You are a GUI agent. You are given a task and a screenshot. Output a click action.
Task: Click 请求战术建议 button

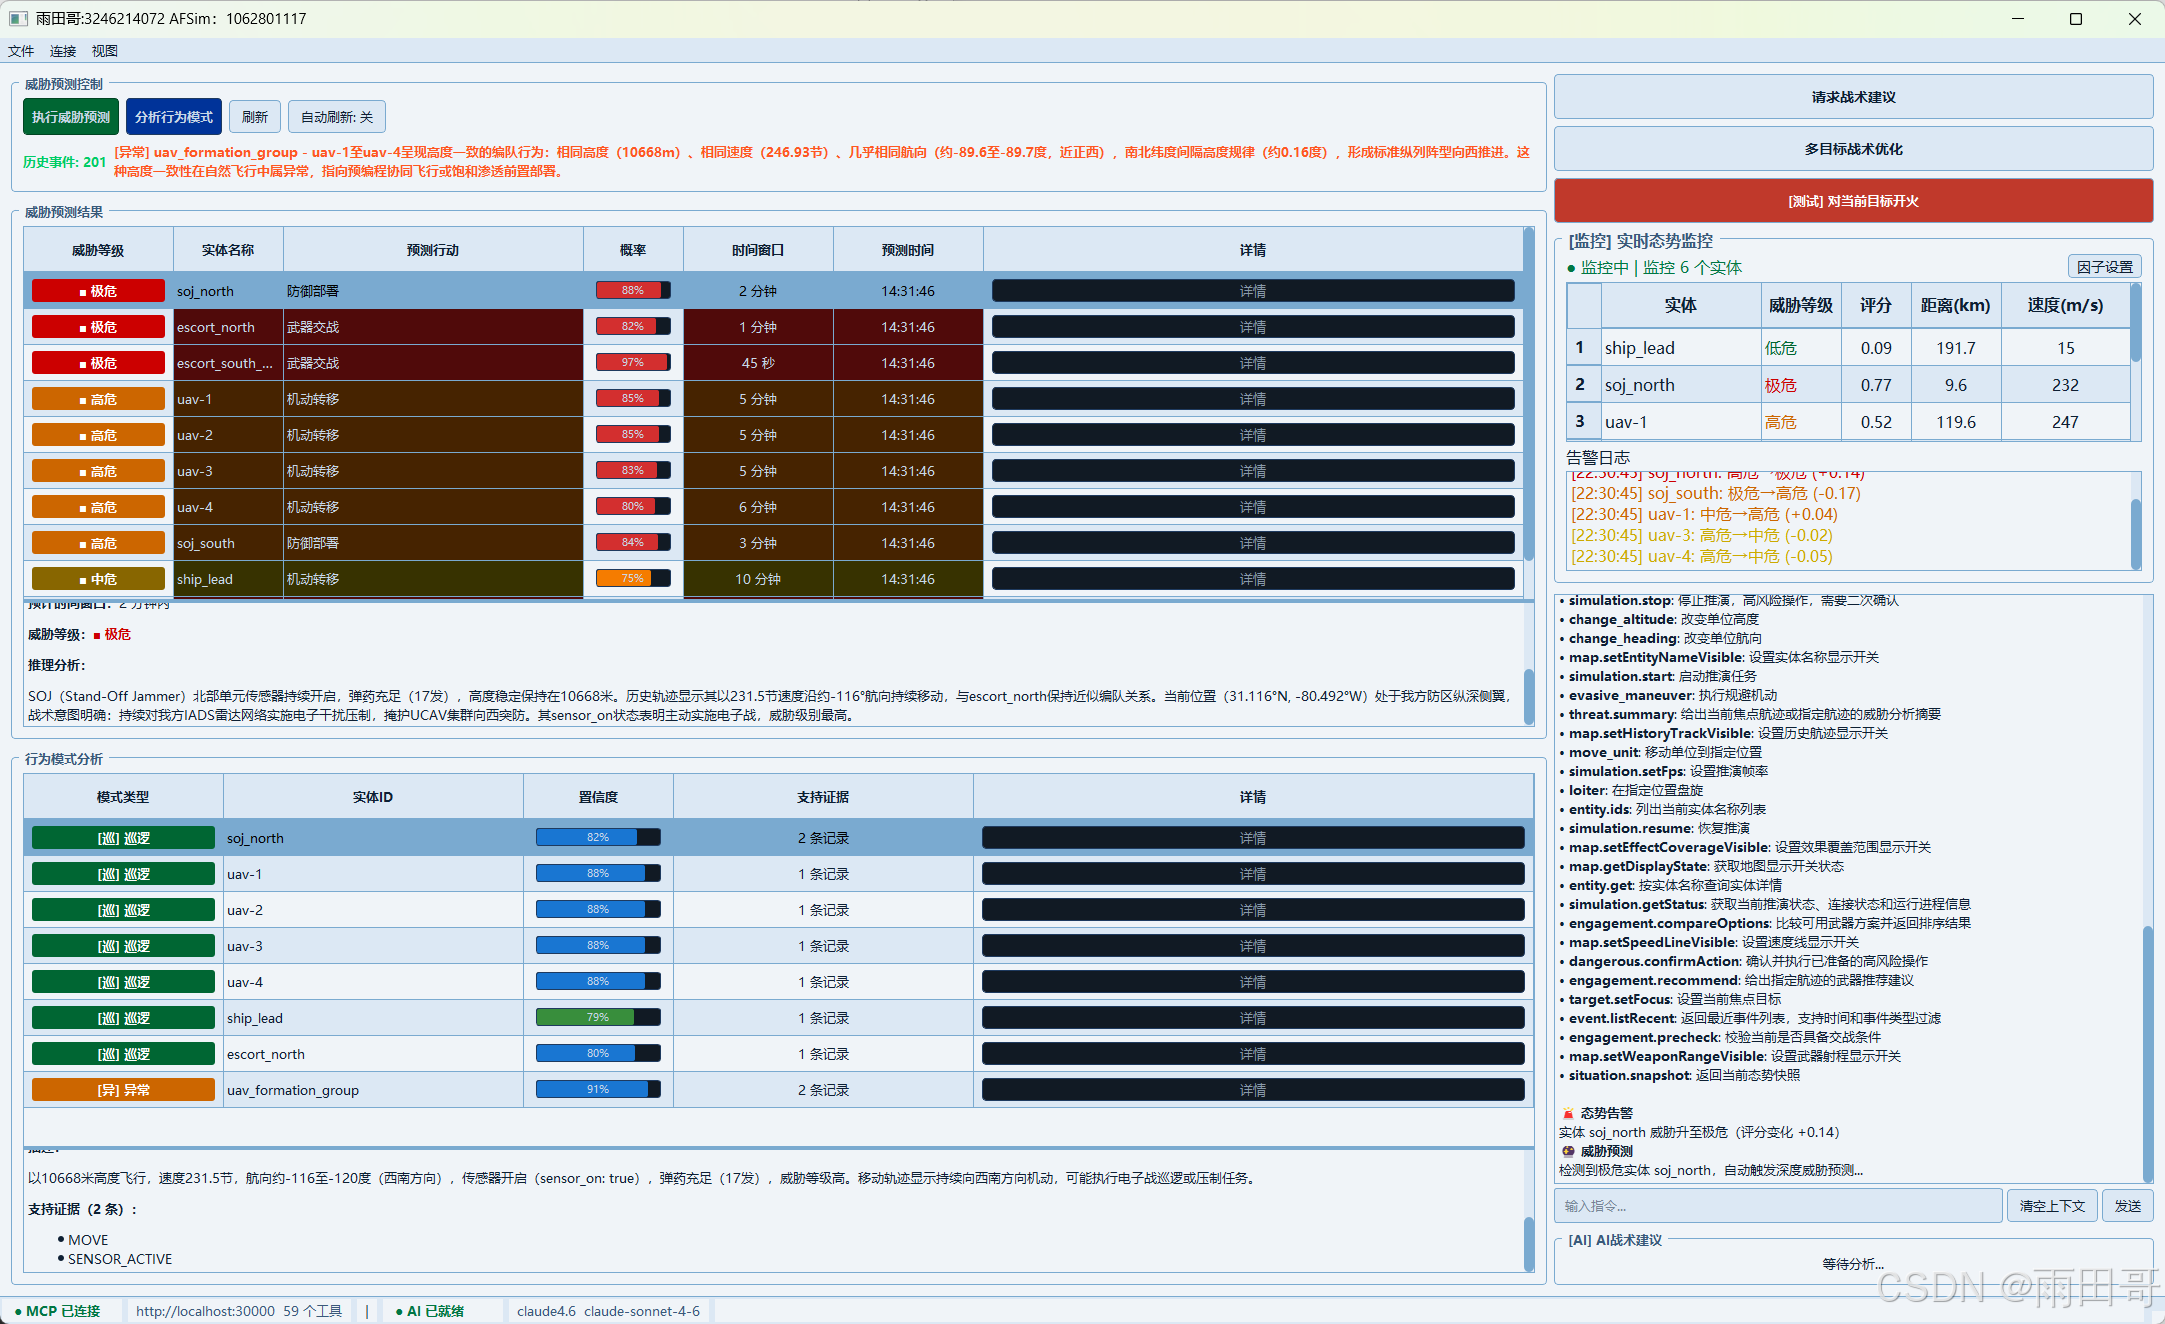[1853, 97]
